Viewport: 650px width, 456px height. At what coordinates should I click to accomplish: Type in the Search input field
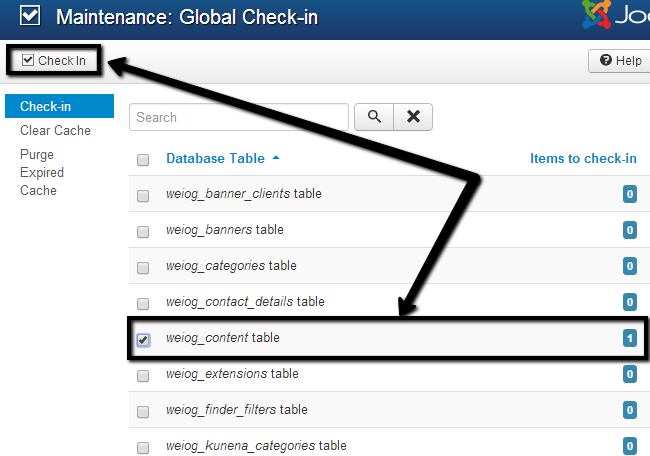pyautogui.click(x=238, y=117)
